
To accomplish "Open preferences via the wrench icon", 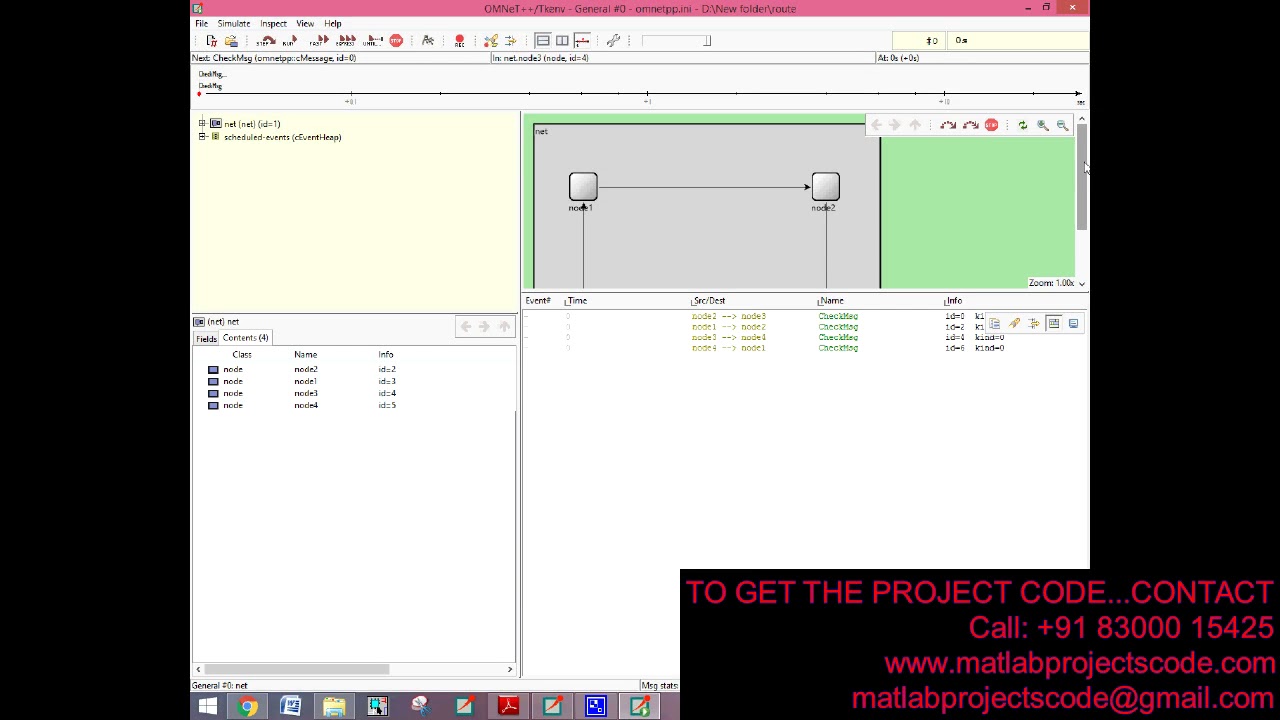I will [613, 41].
